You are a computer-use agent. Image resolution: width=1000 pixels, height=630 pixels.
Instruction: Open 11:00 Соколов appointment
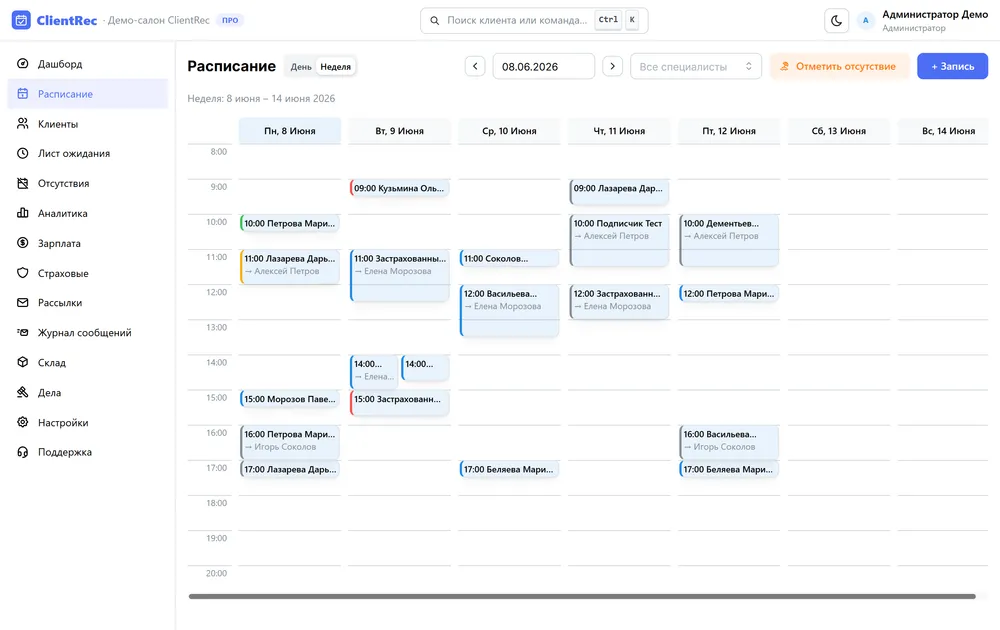[x=509, y=258]
